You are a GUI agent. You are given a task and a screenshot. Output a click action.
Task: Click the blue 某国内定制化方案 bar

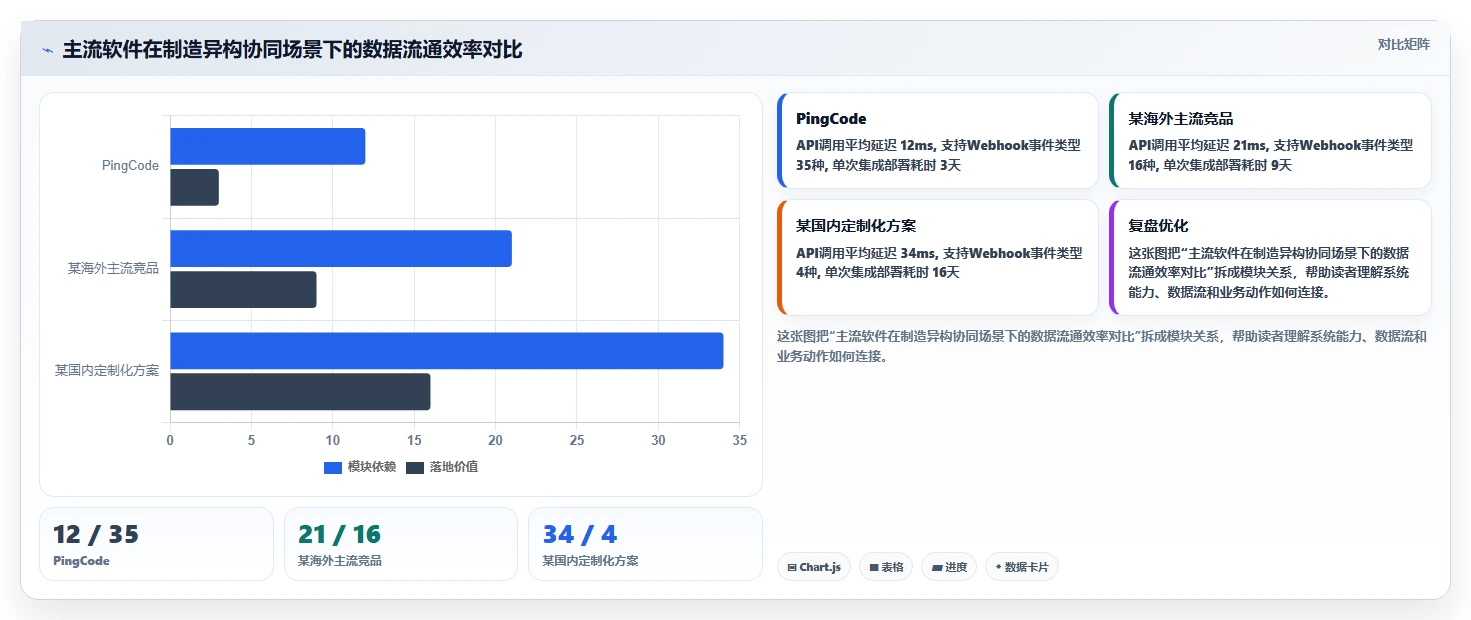point(446,351)
